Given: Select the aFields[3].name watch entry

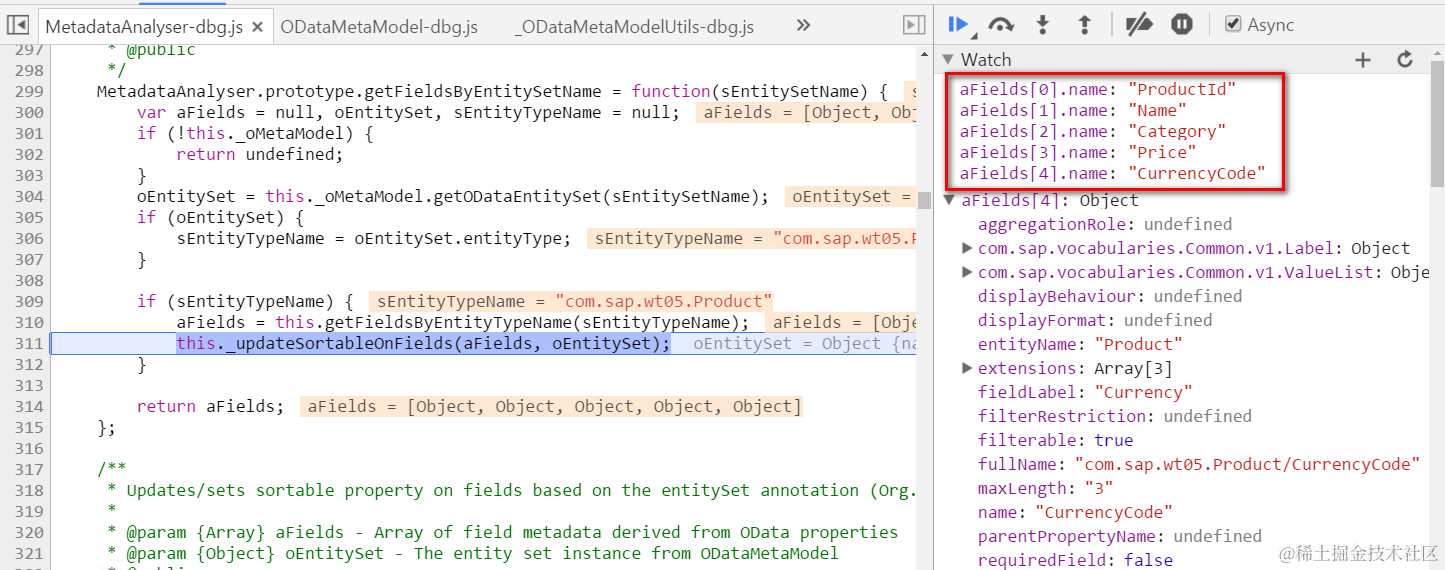Looking at the screenshot, I should click(x=1078, y=152).
